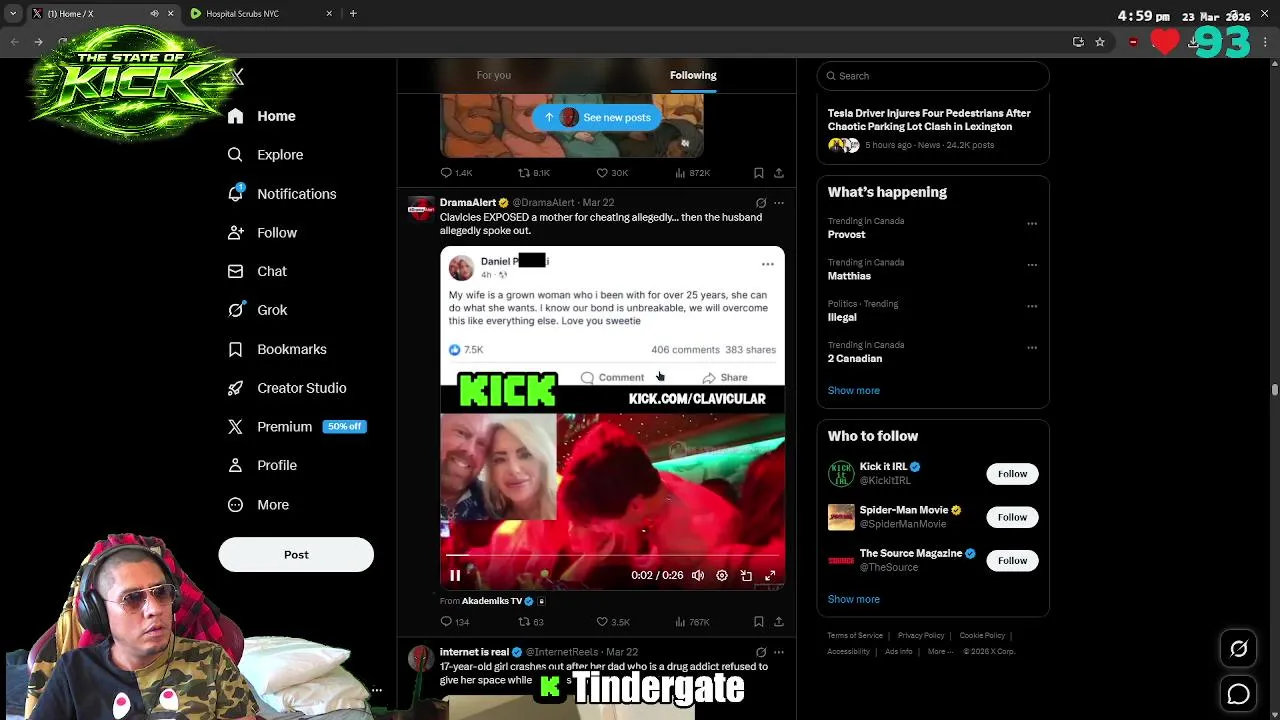1280x720 pixels.
Task: Unmute the top post video
Action: point(685,143)
